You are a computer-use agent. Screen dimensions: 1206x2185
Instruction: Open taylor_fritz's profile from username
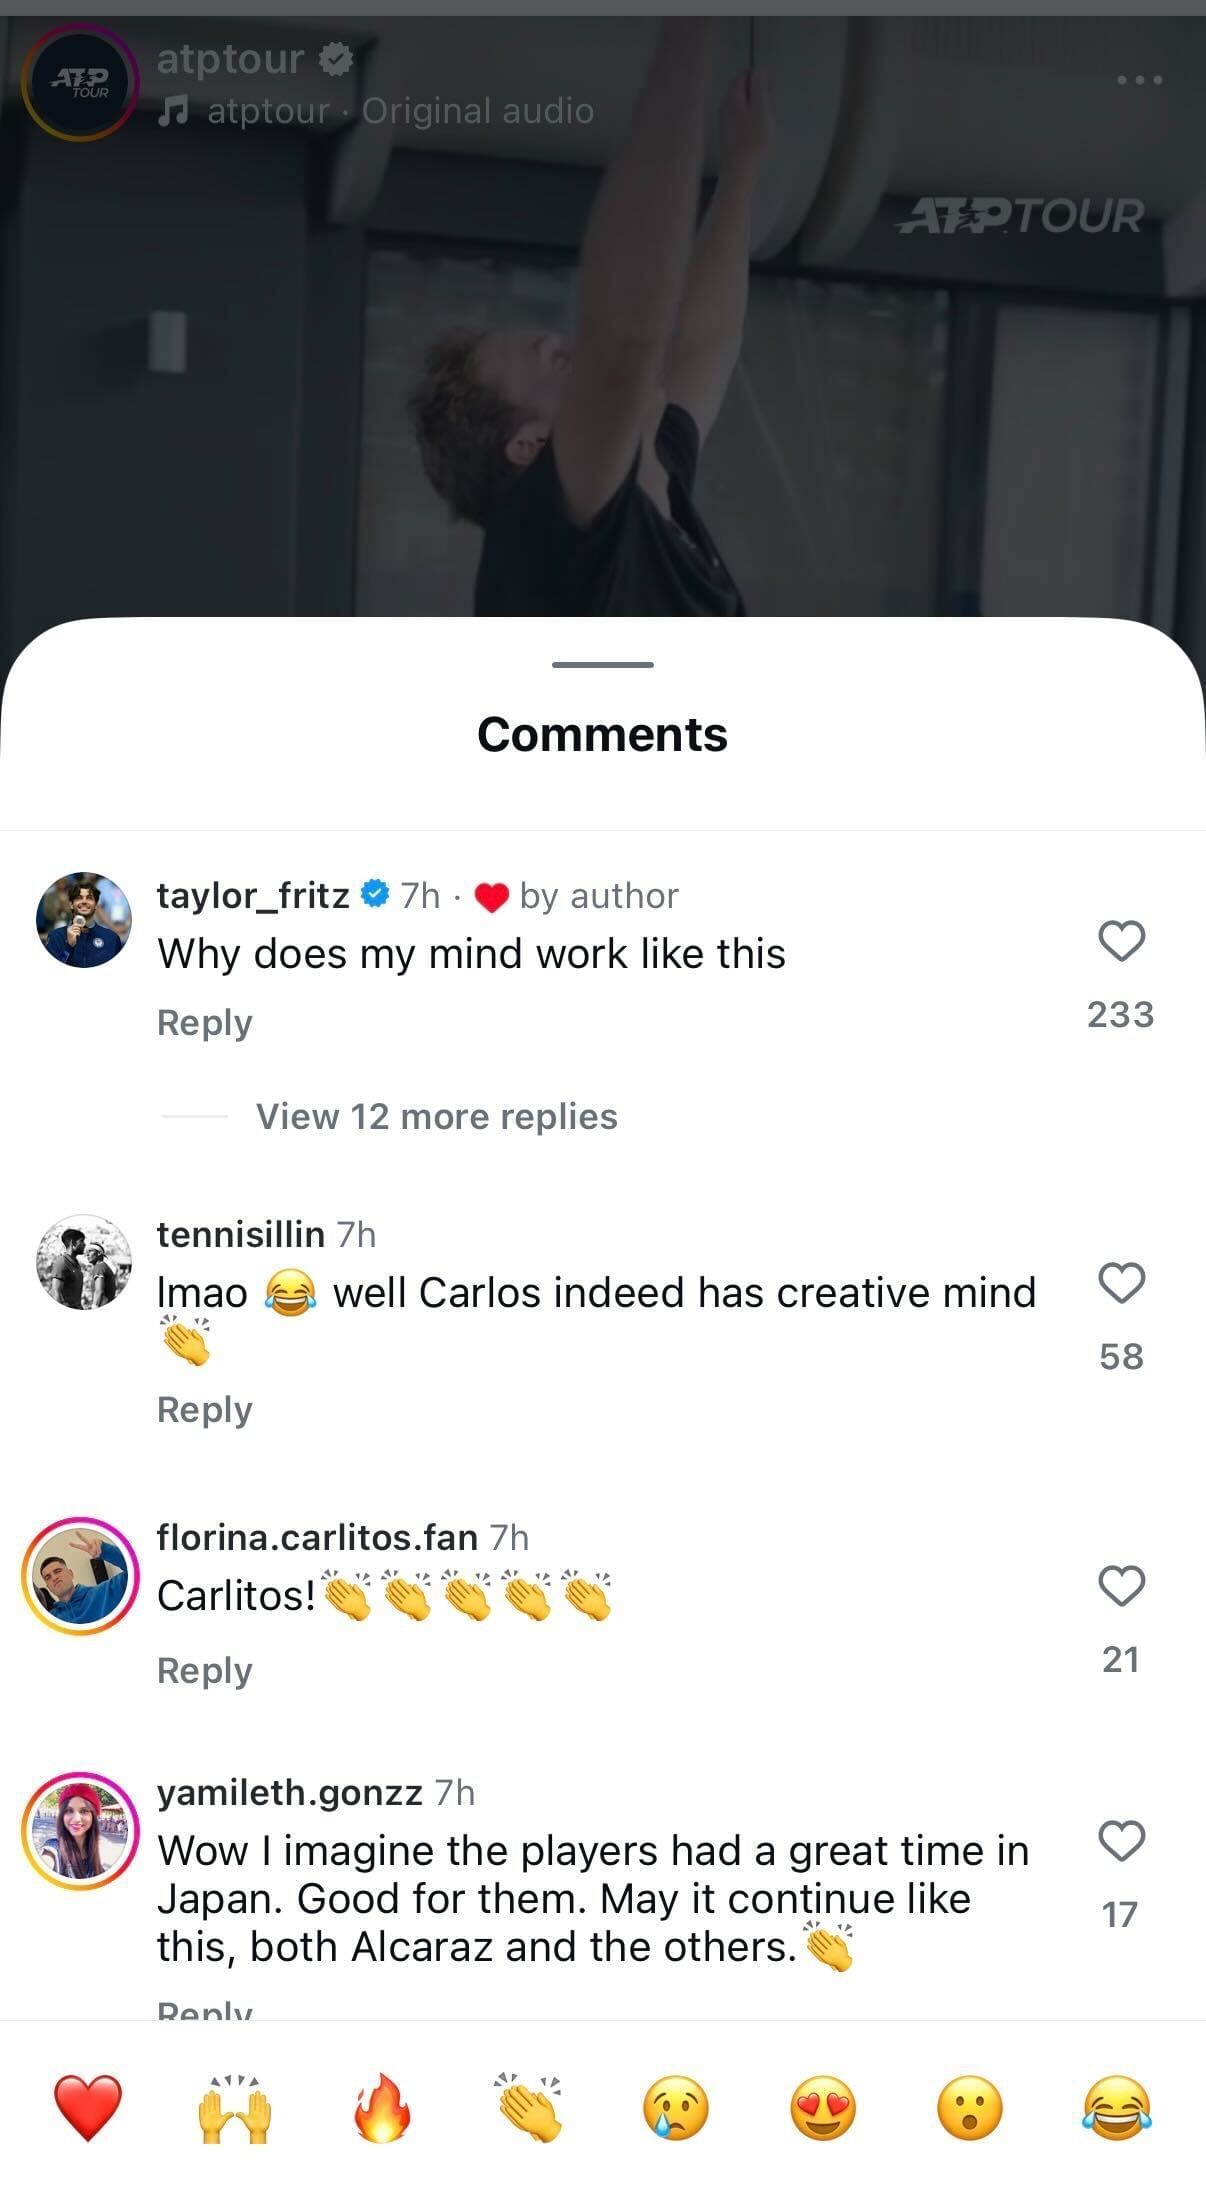pos(253,895)
